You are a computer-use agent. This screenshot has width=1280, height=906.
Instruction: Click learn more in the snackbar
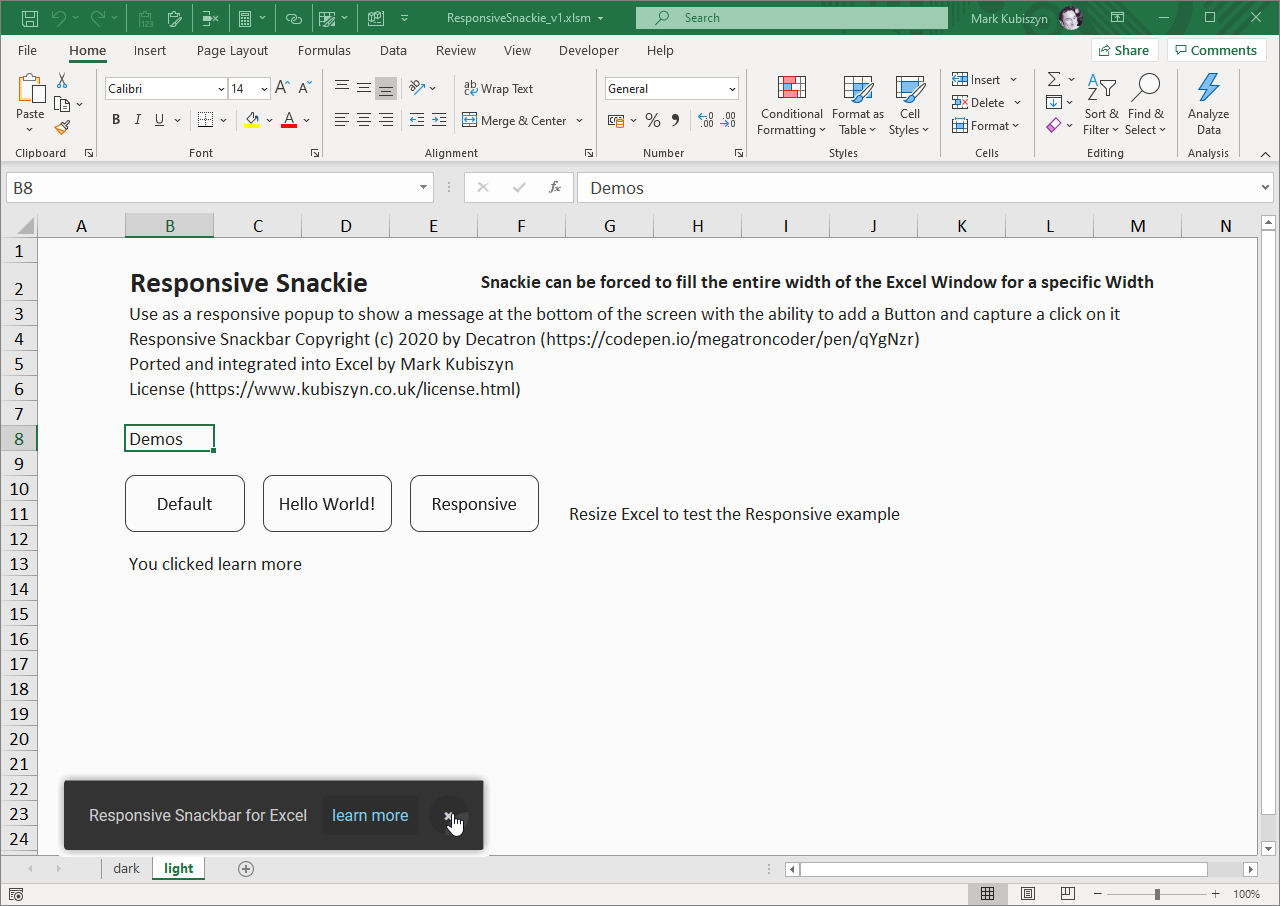pos(370,816)
